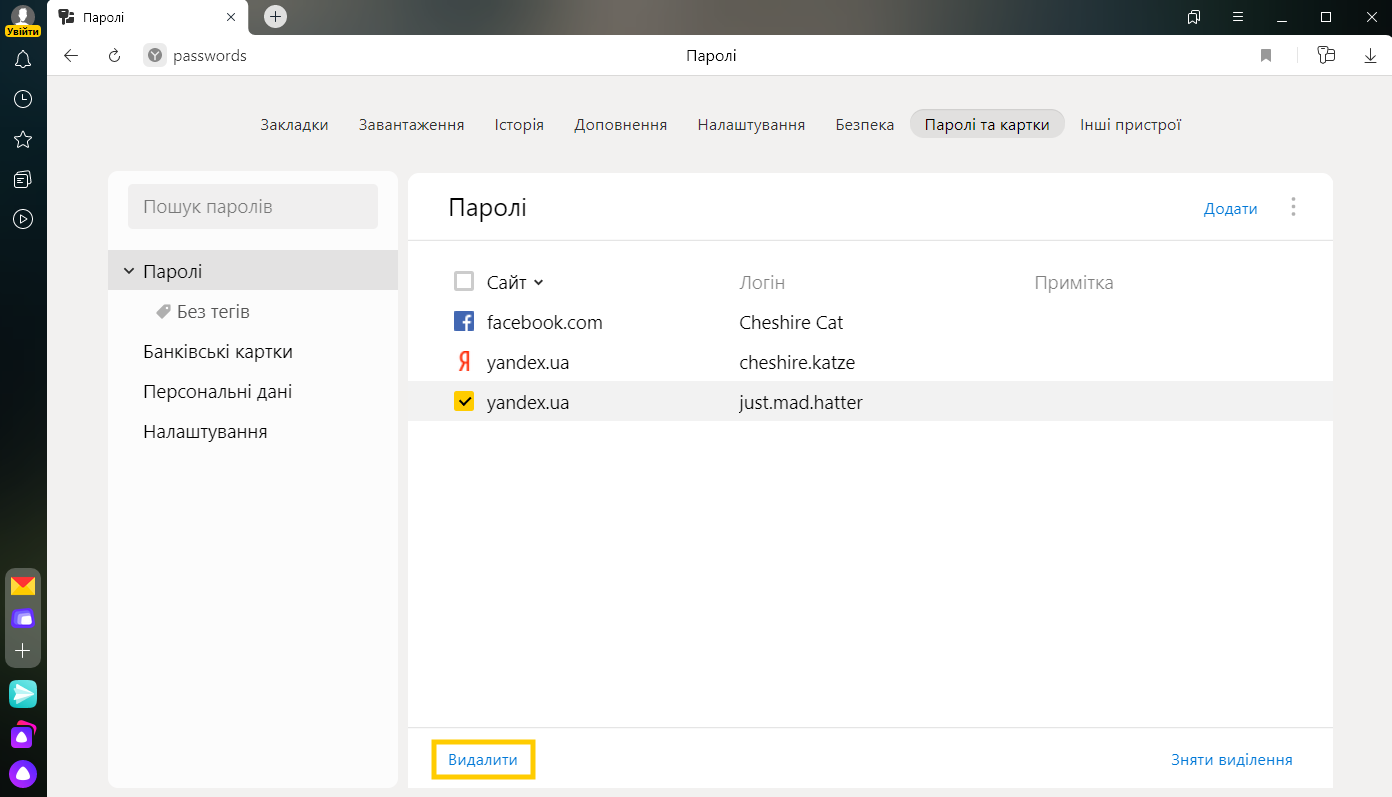Switch to the Закладки tab
The height and width of the screenshot is (797, 1392).
[294, 125]
